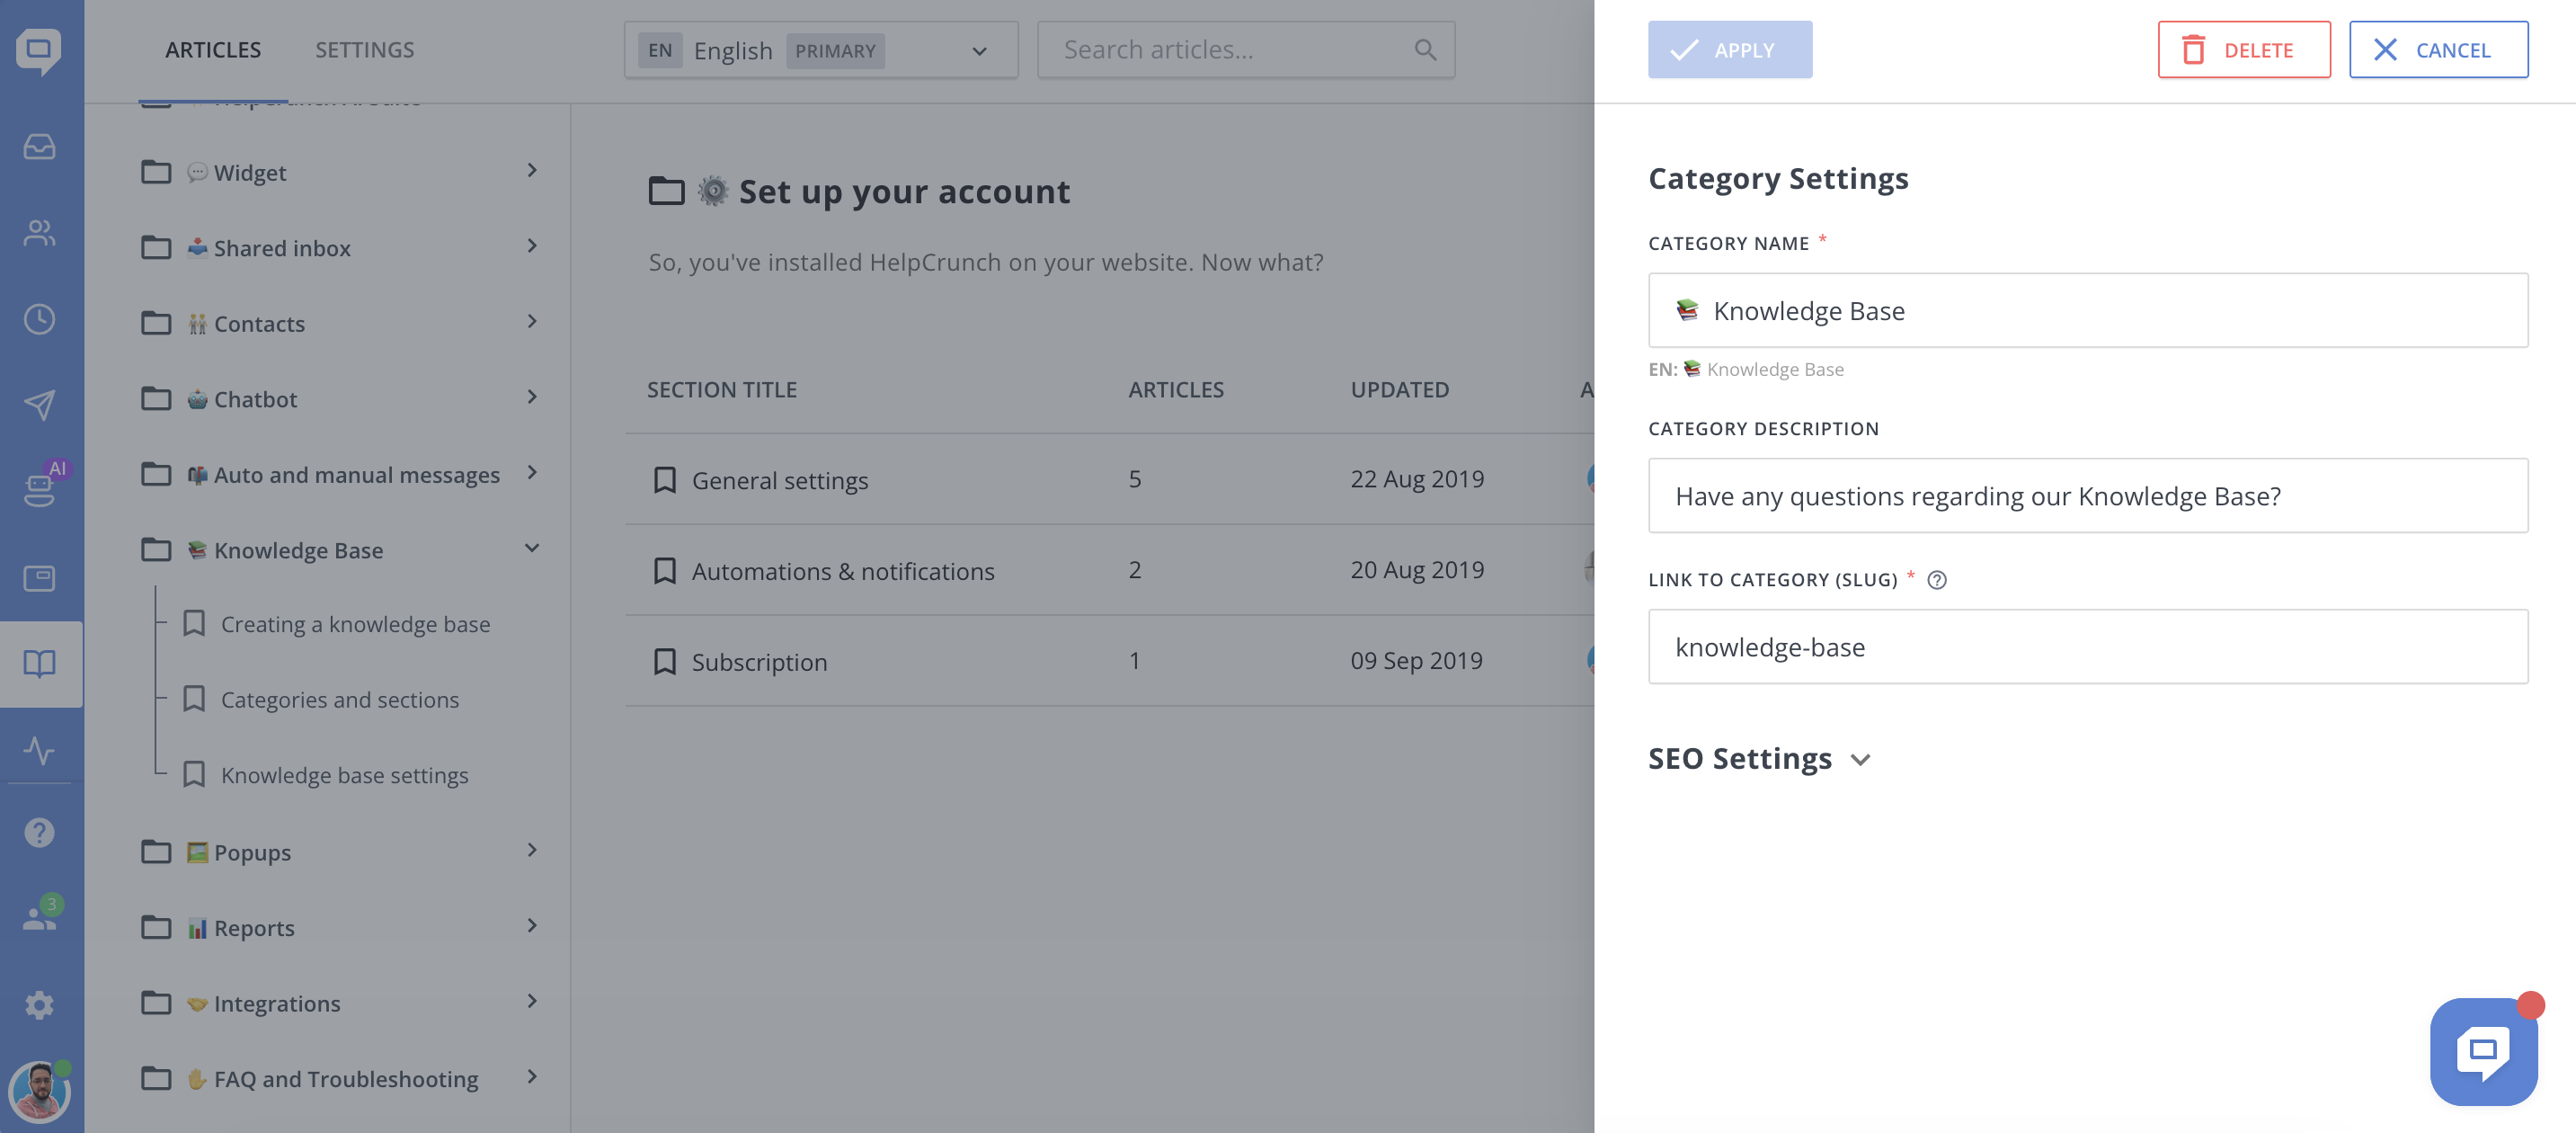The width and height of the screenshot is (2576, 1133).
Task: Open the paper plane campaigns icon
Action: coord(40,405)
